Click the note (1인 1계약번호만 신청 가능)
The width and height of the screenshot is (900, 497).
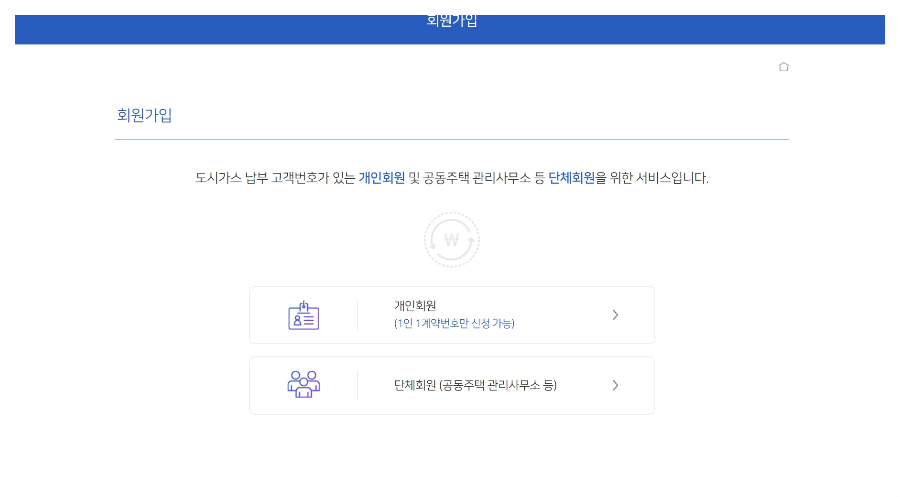(454, 324)
